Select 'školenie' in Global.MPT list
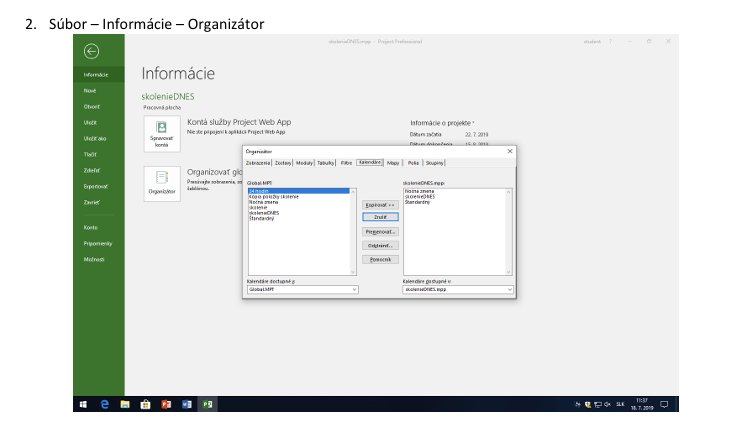 [x=258, y=208]
